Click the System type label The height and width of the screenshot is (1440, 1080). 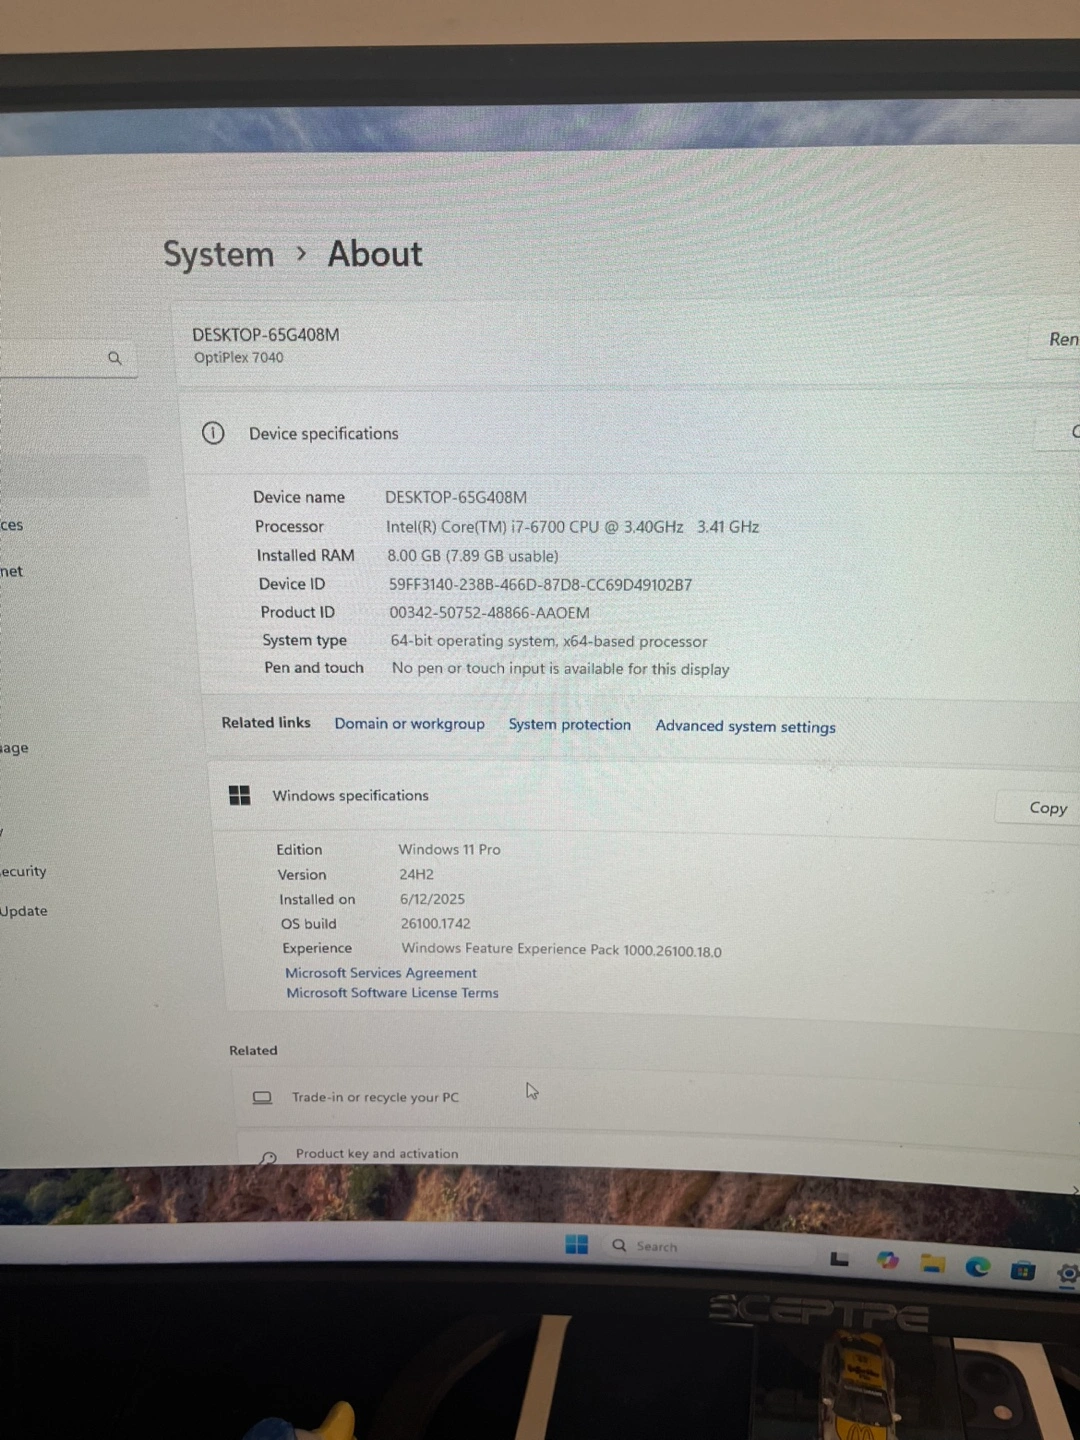coord(304,640)
